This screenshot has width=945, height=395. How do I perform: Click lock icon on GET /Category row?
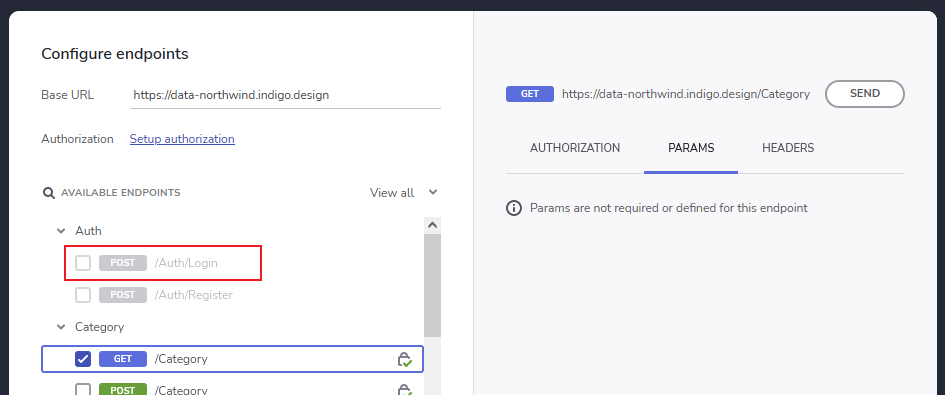[x=404, y=359]
